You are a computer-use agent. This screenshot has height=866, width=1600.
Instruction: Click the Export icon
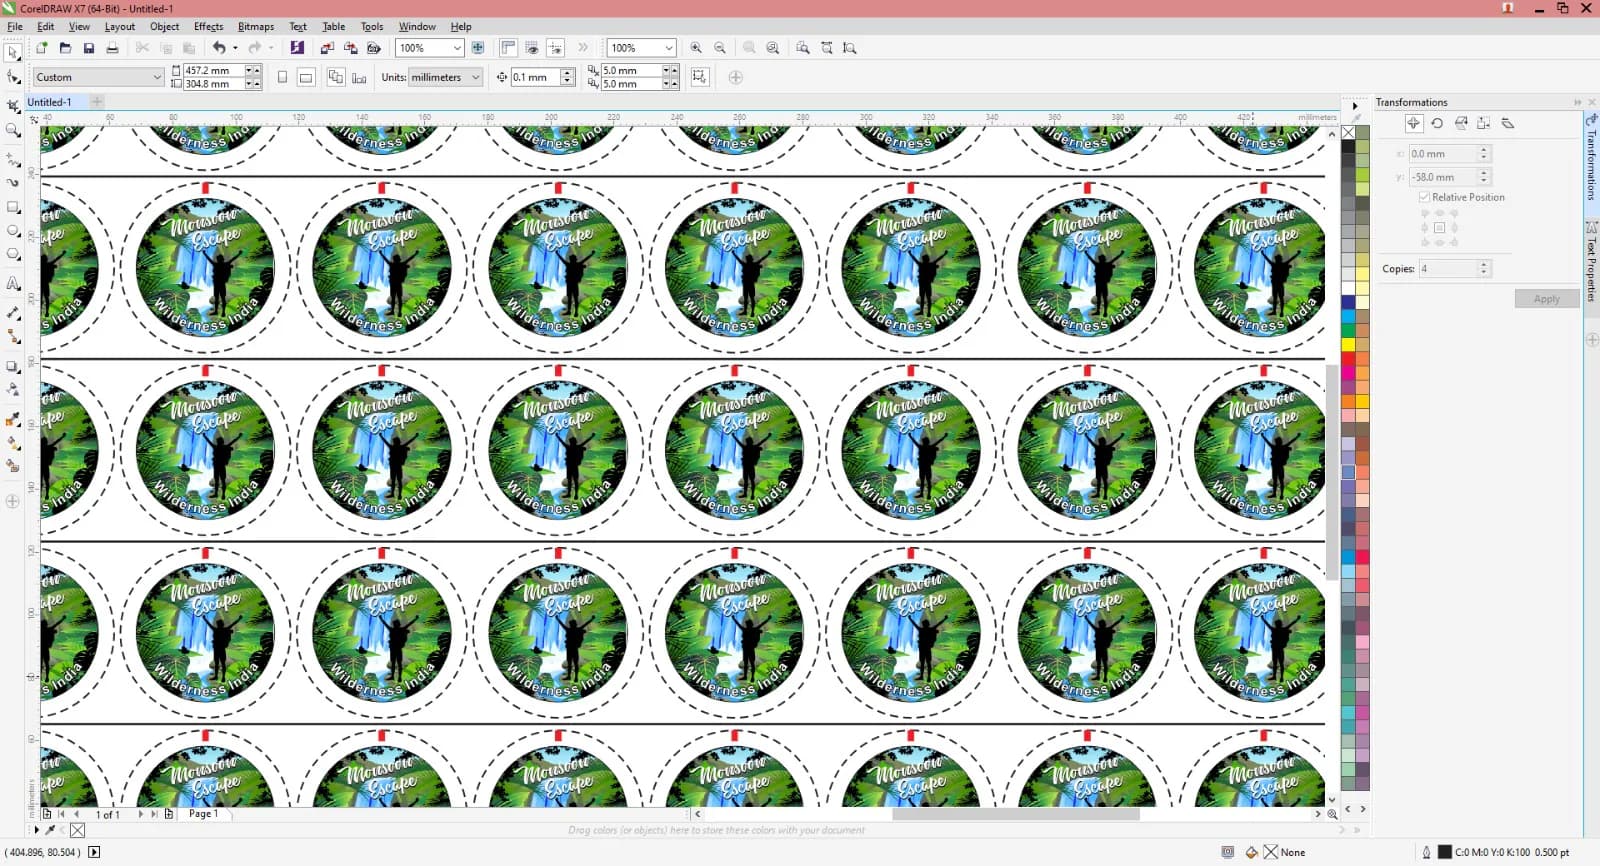tap(351, 48)
